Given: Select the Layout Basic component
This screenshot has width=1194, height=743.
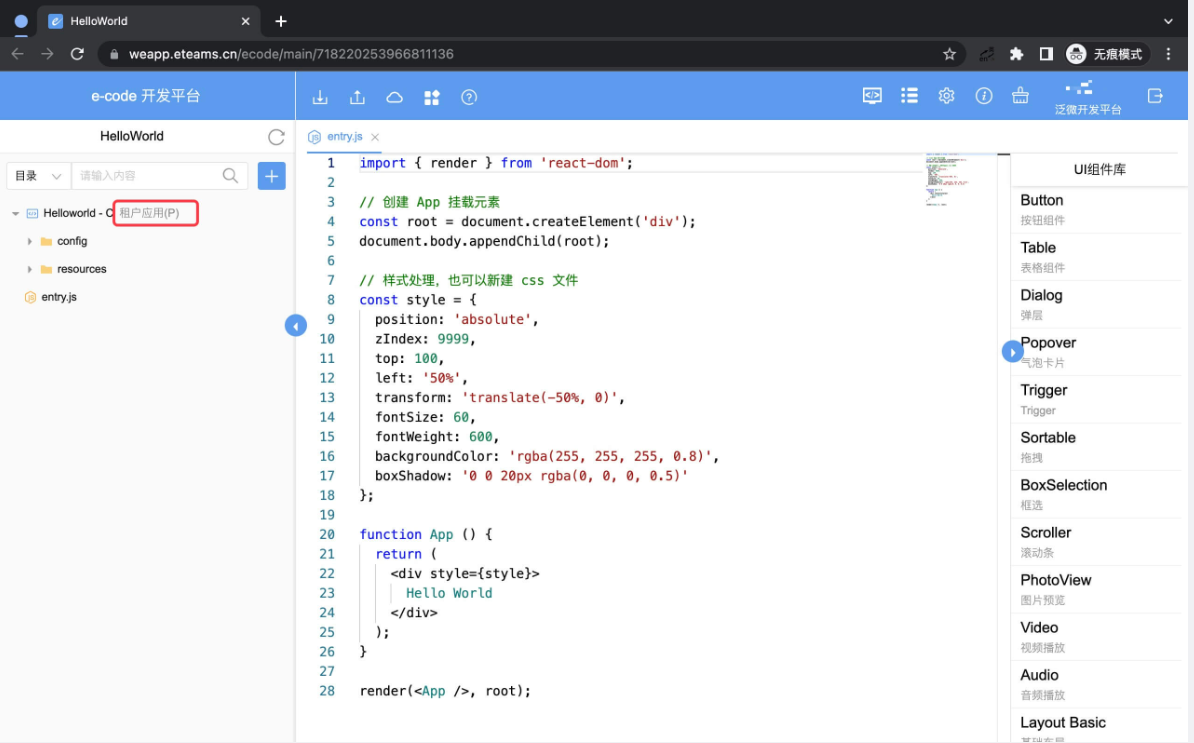Looking at the screenshot, I should coord(1097,726).
